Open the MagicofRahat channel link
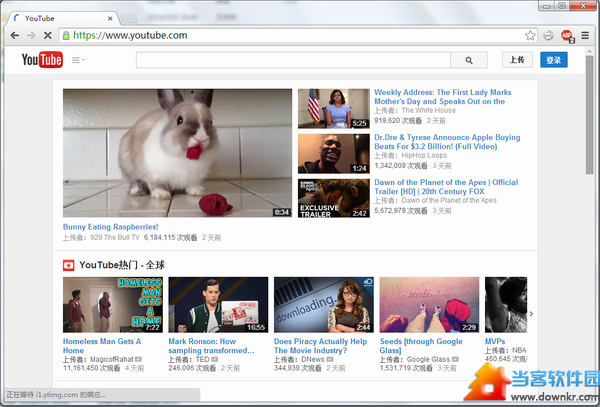 [111, 360]
